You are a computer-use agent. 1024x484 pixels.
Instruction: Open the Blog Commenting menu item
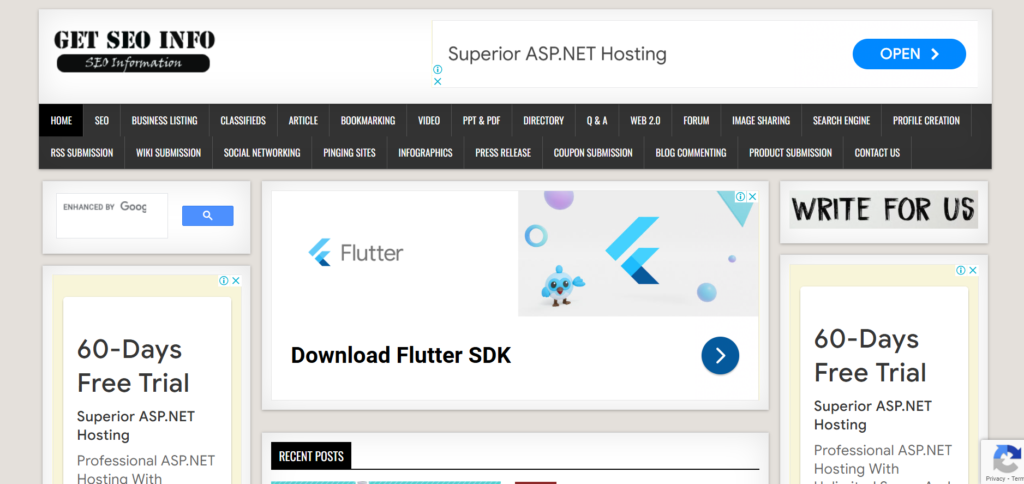691,153
